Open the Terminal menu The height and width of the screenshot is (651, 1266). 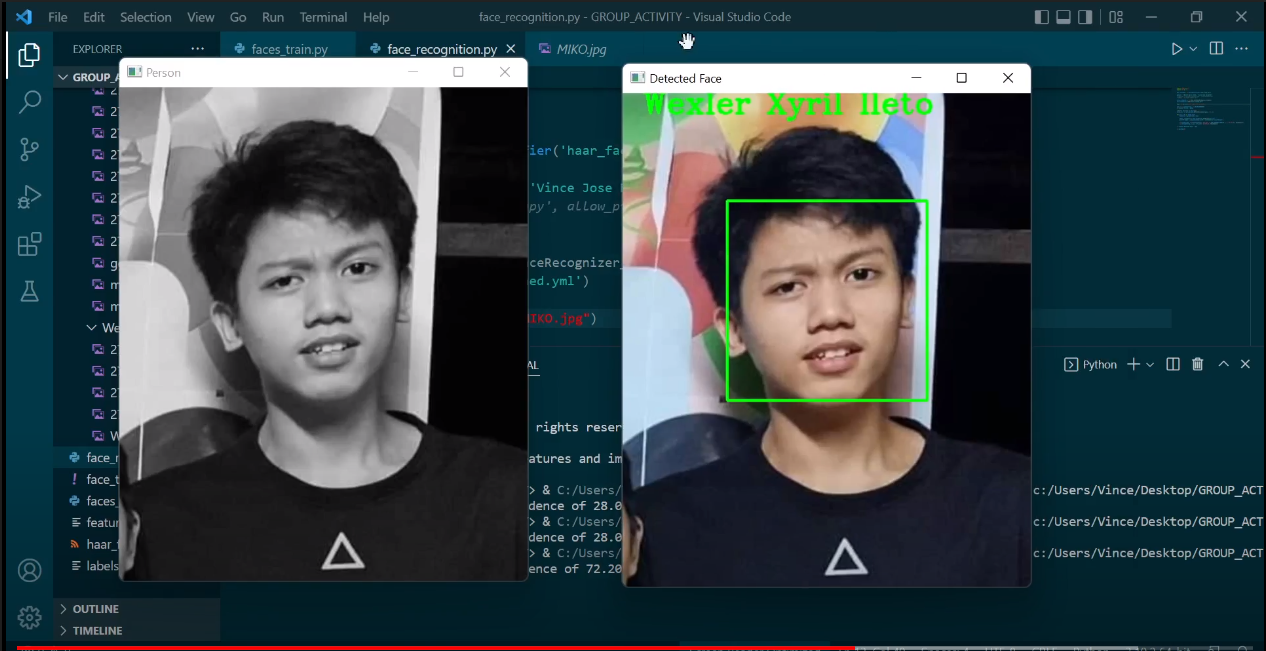click(323, 17)
